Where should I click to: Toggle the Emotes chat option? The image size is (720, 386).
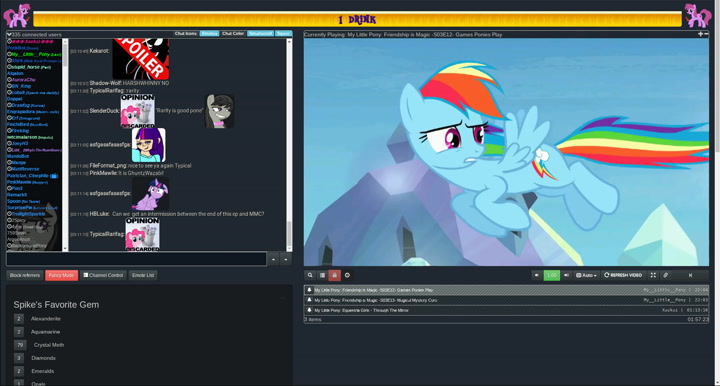[209, 34]
